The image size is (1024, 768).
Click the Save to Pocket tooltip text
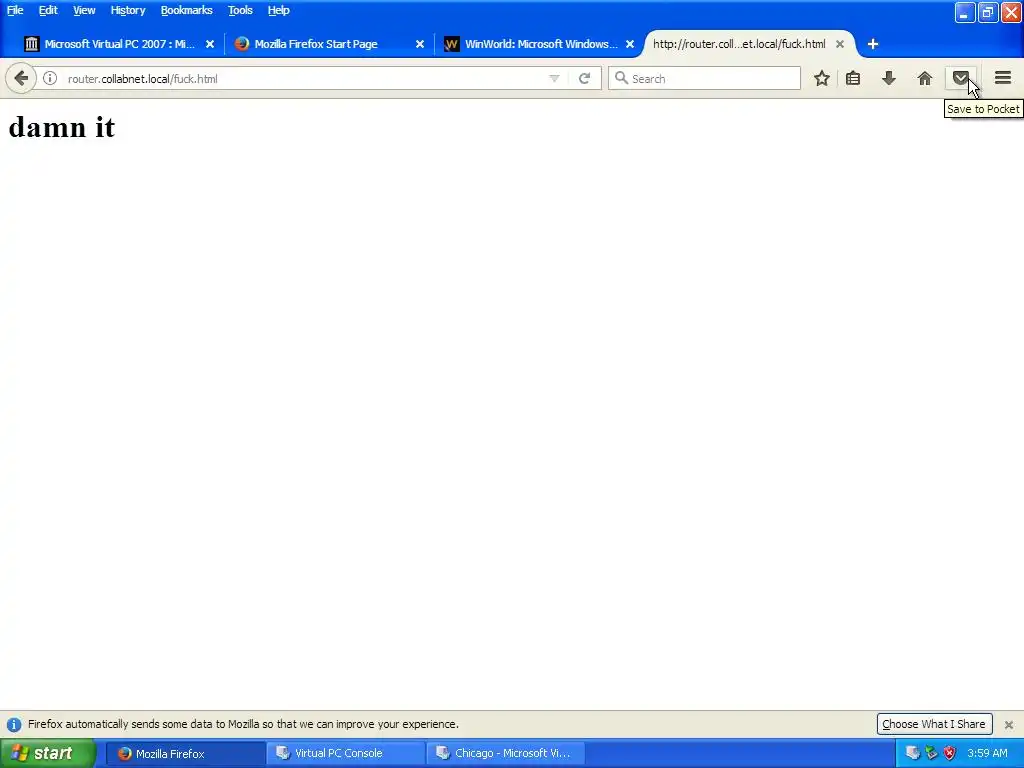983,109
